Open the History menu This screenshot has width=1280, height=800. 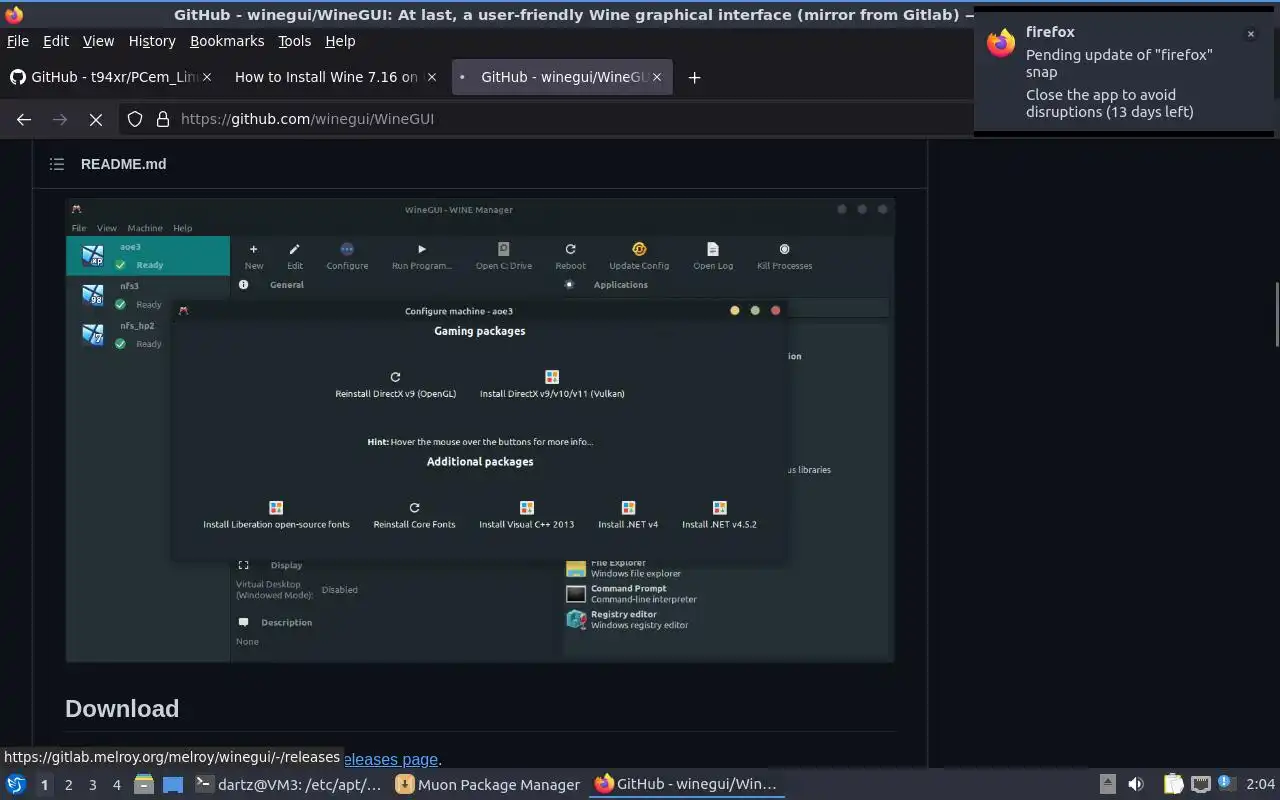pos(152,41)
